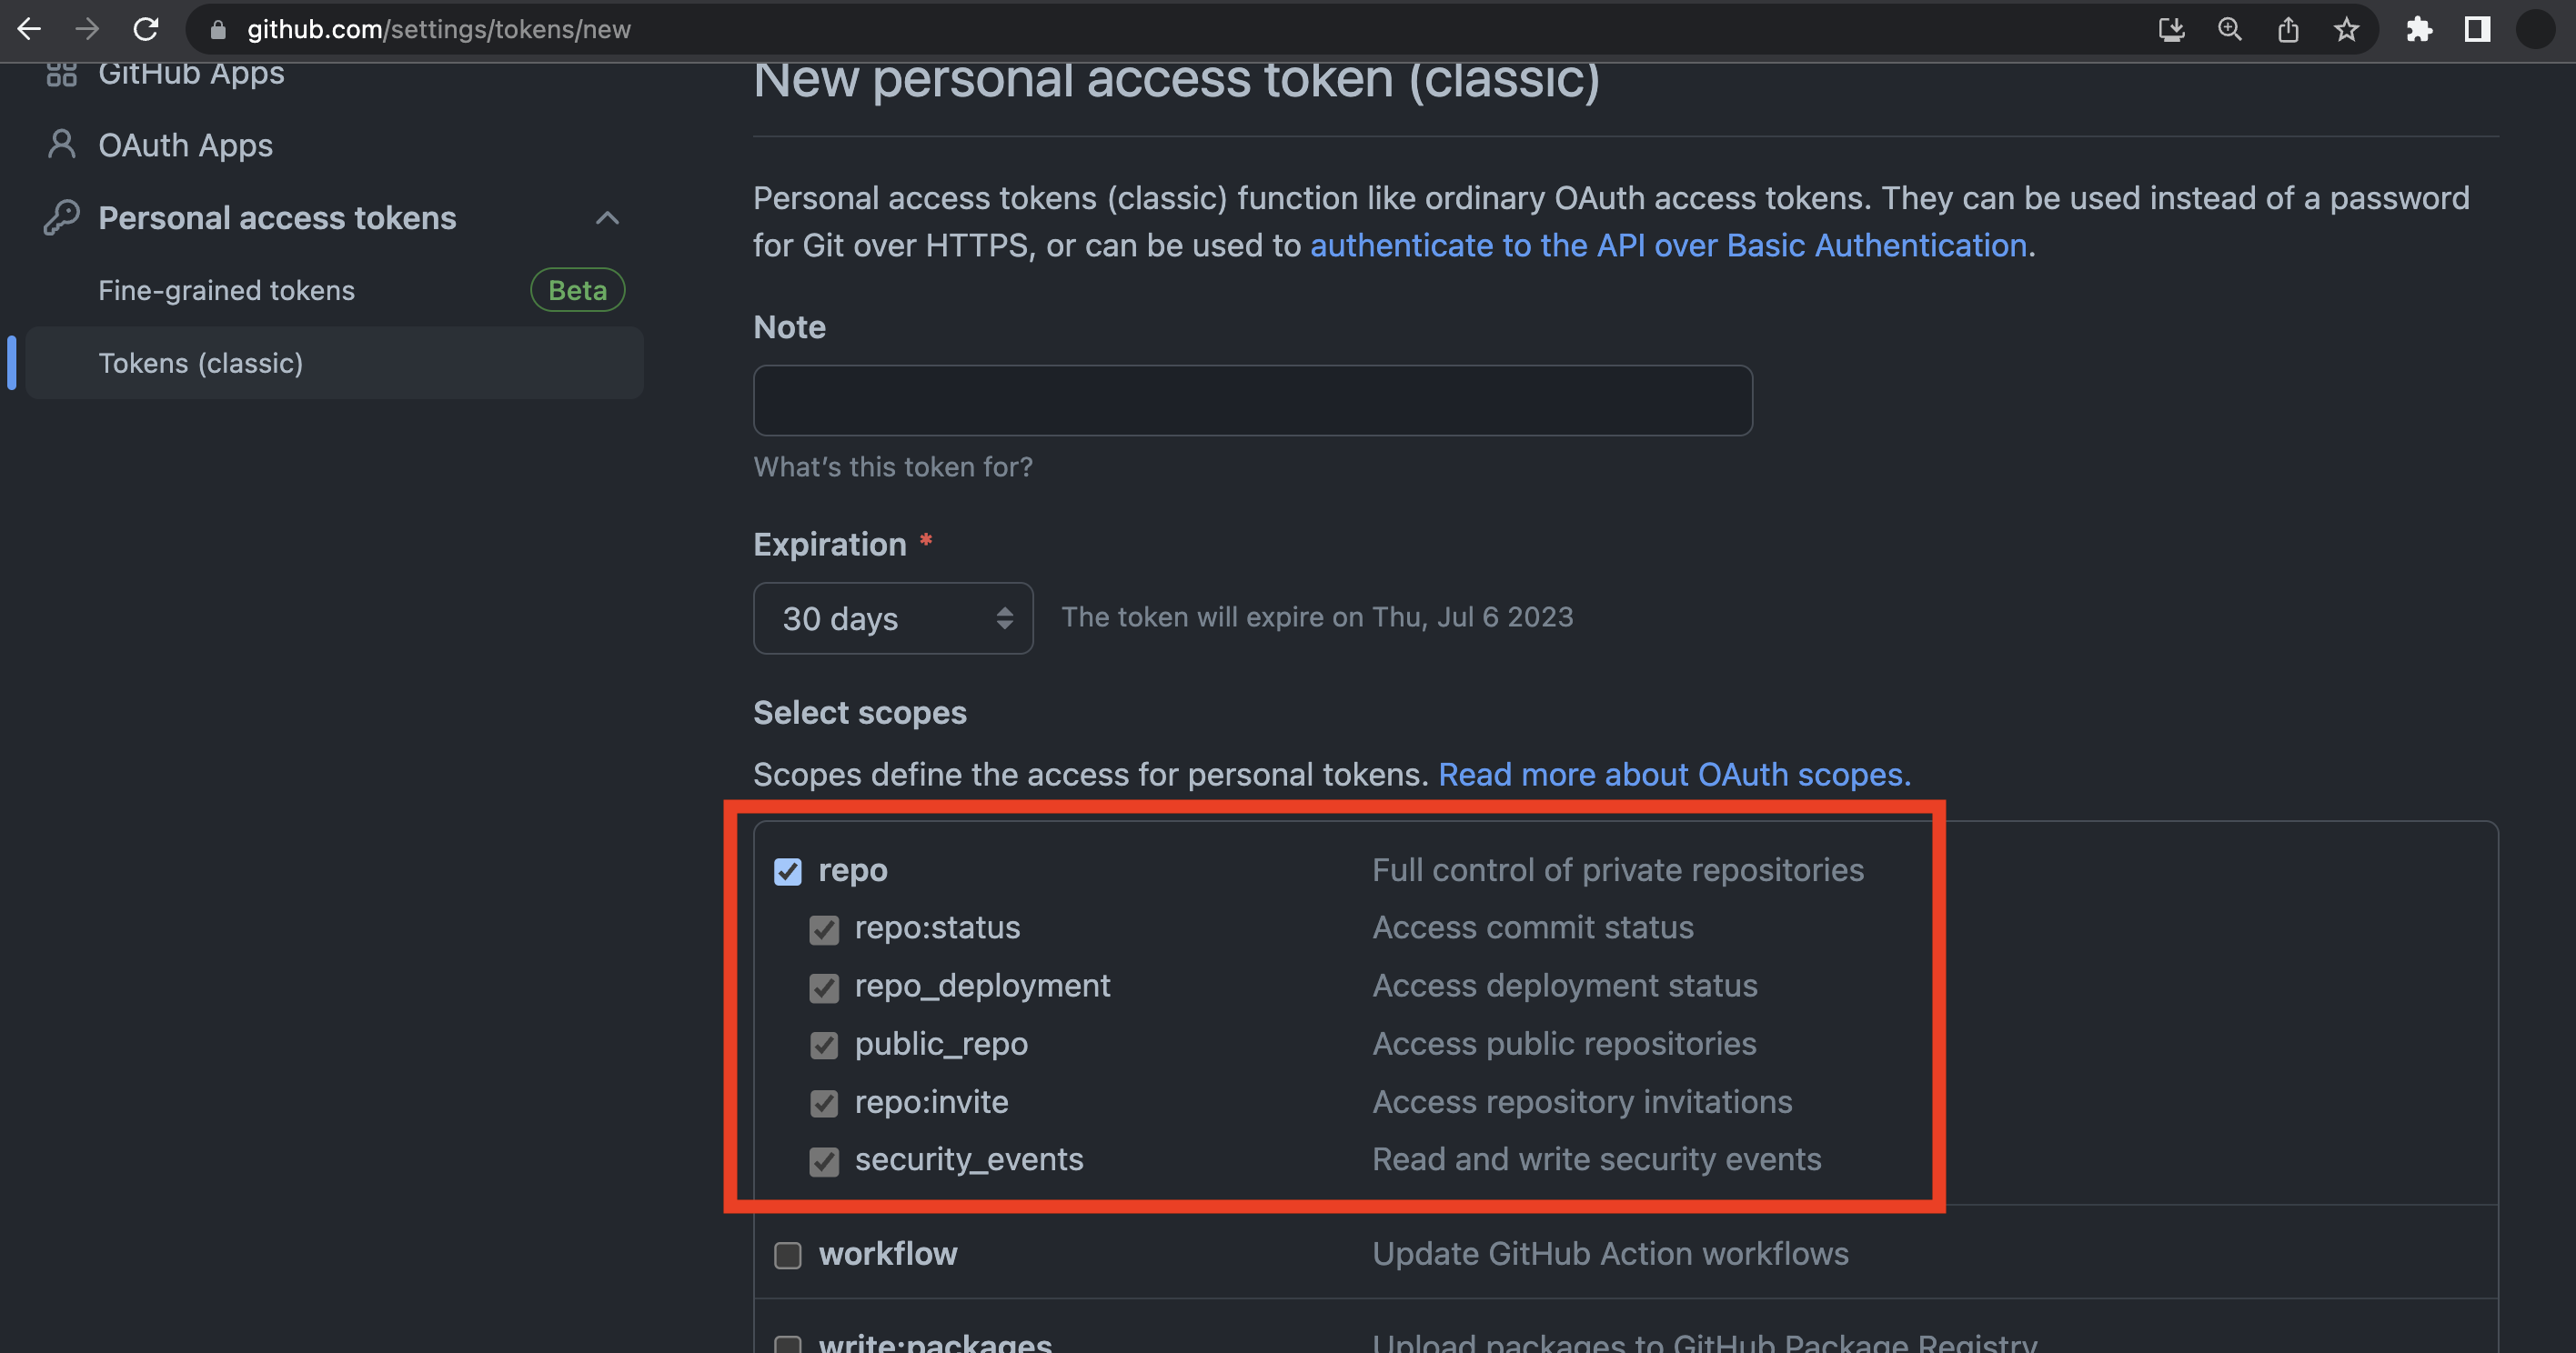Click the GitHub Apps navigation icon
The height and width of the screenshot is (1353, 2576).
[x=60, y=72]
